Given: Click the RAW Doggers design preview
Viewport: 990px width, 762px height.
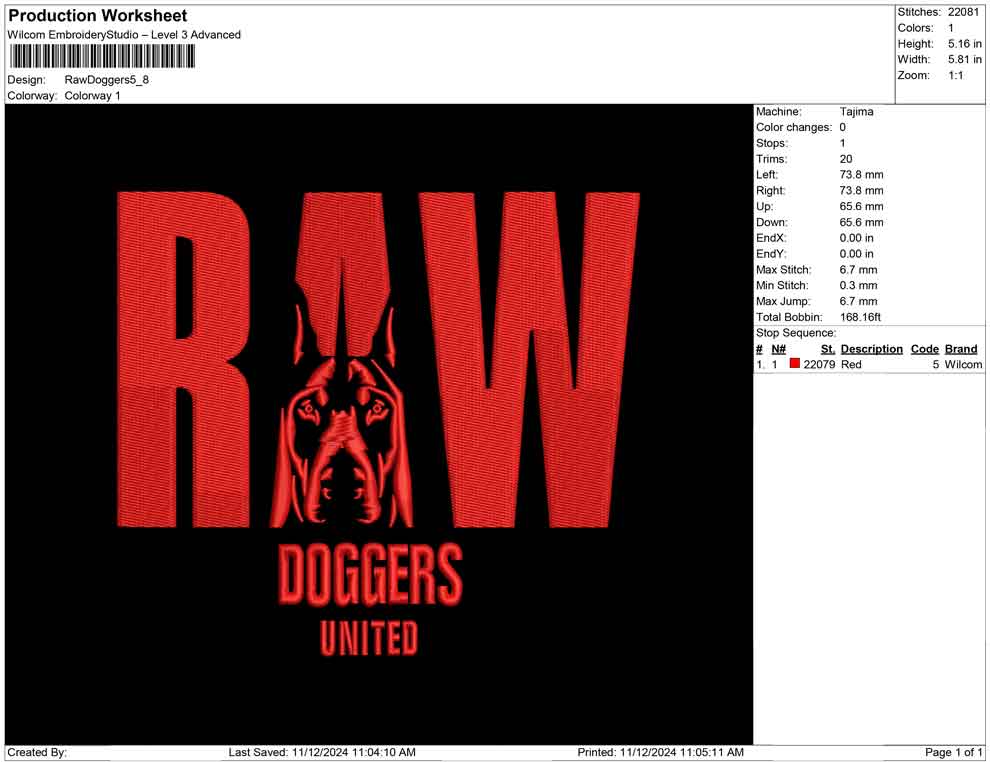Looking at the screenshot, I should (x=379, y=424).
